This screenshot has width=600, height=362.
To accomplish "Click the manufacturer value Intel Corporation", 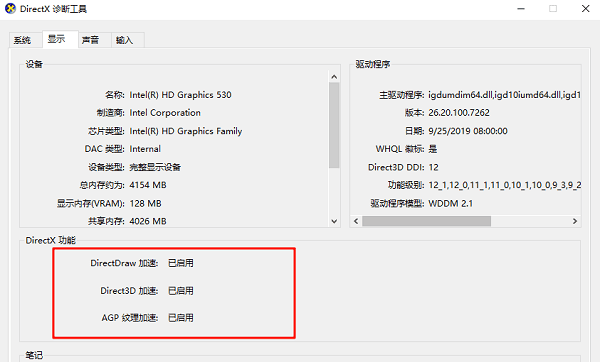I will pyautogui.click(x=165, y=113).
